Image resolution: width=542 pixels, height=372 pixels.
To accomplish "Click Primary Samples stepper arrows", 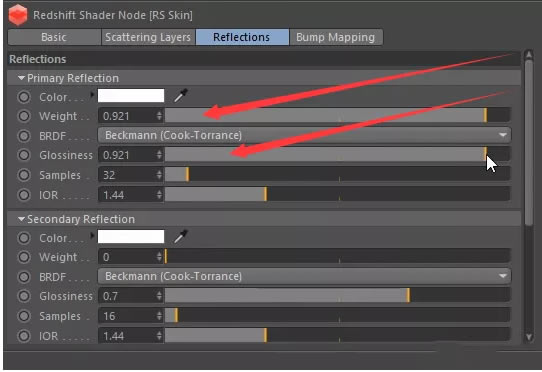I will tap(159, 175).
